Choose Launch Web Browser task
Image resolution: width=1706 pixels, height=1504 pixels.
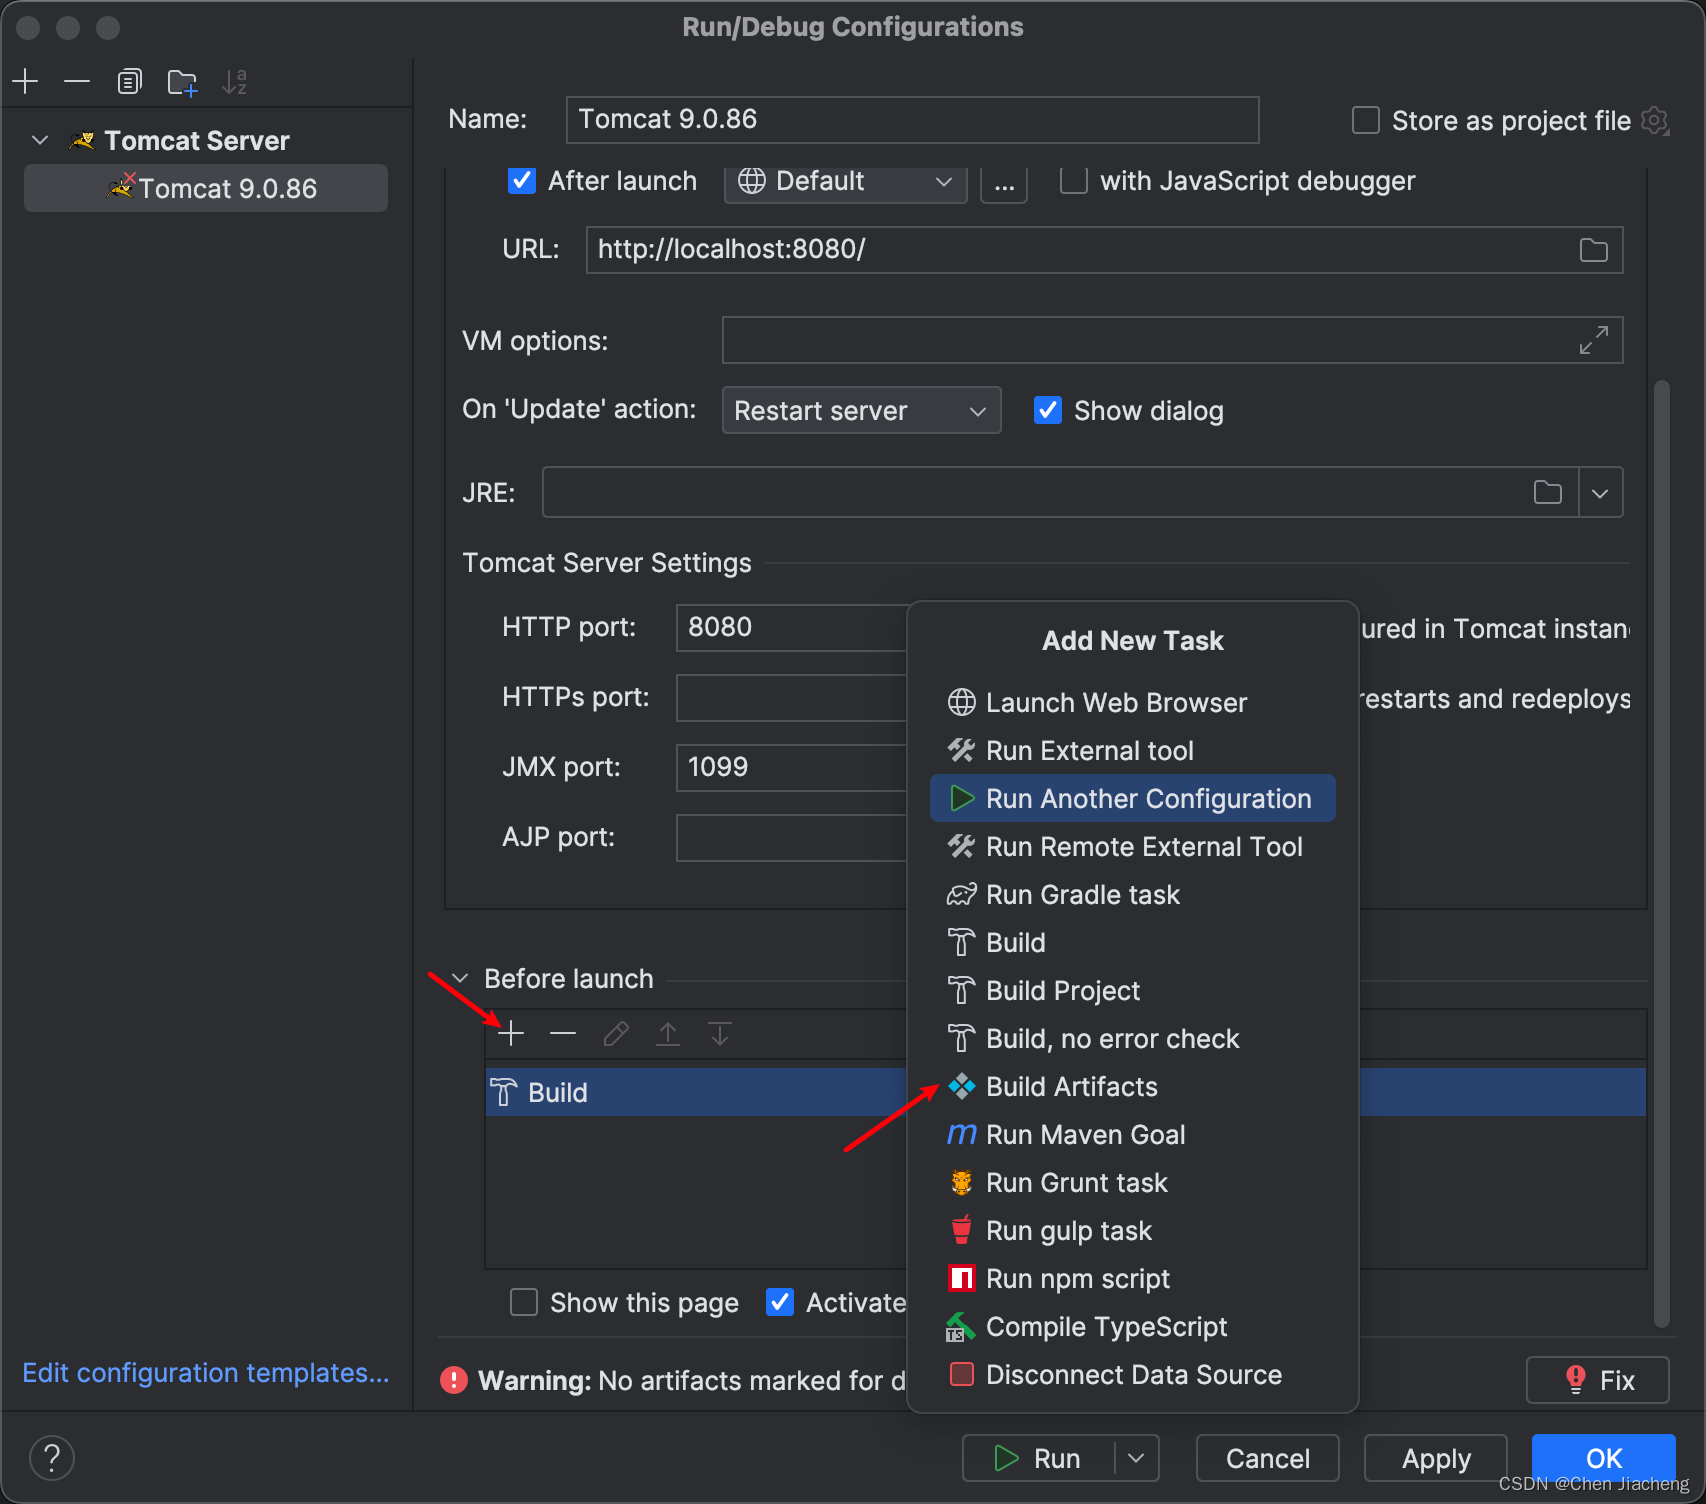click(x=1133, y=703)
